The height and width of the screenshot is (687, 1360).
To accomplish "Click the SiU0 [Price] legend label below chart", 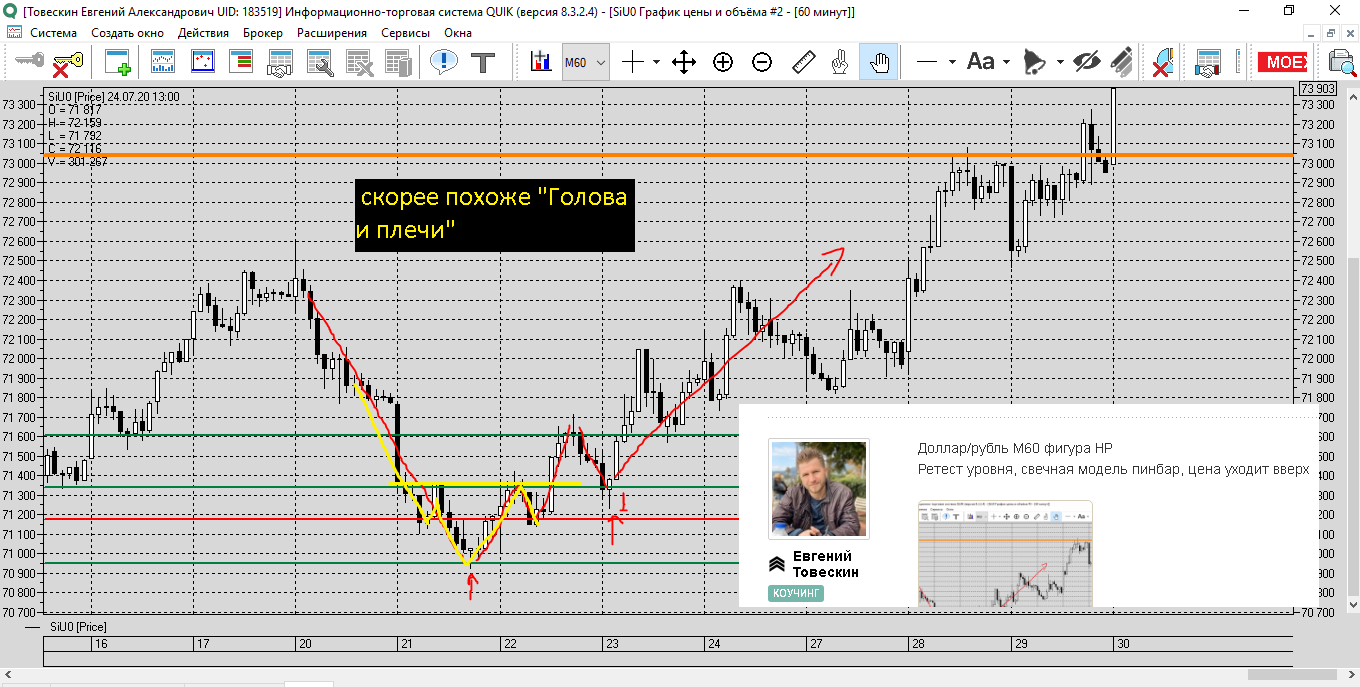I will [77, 626].
